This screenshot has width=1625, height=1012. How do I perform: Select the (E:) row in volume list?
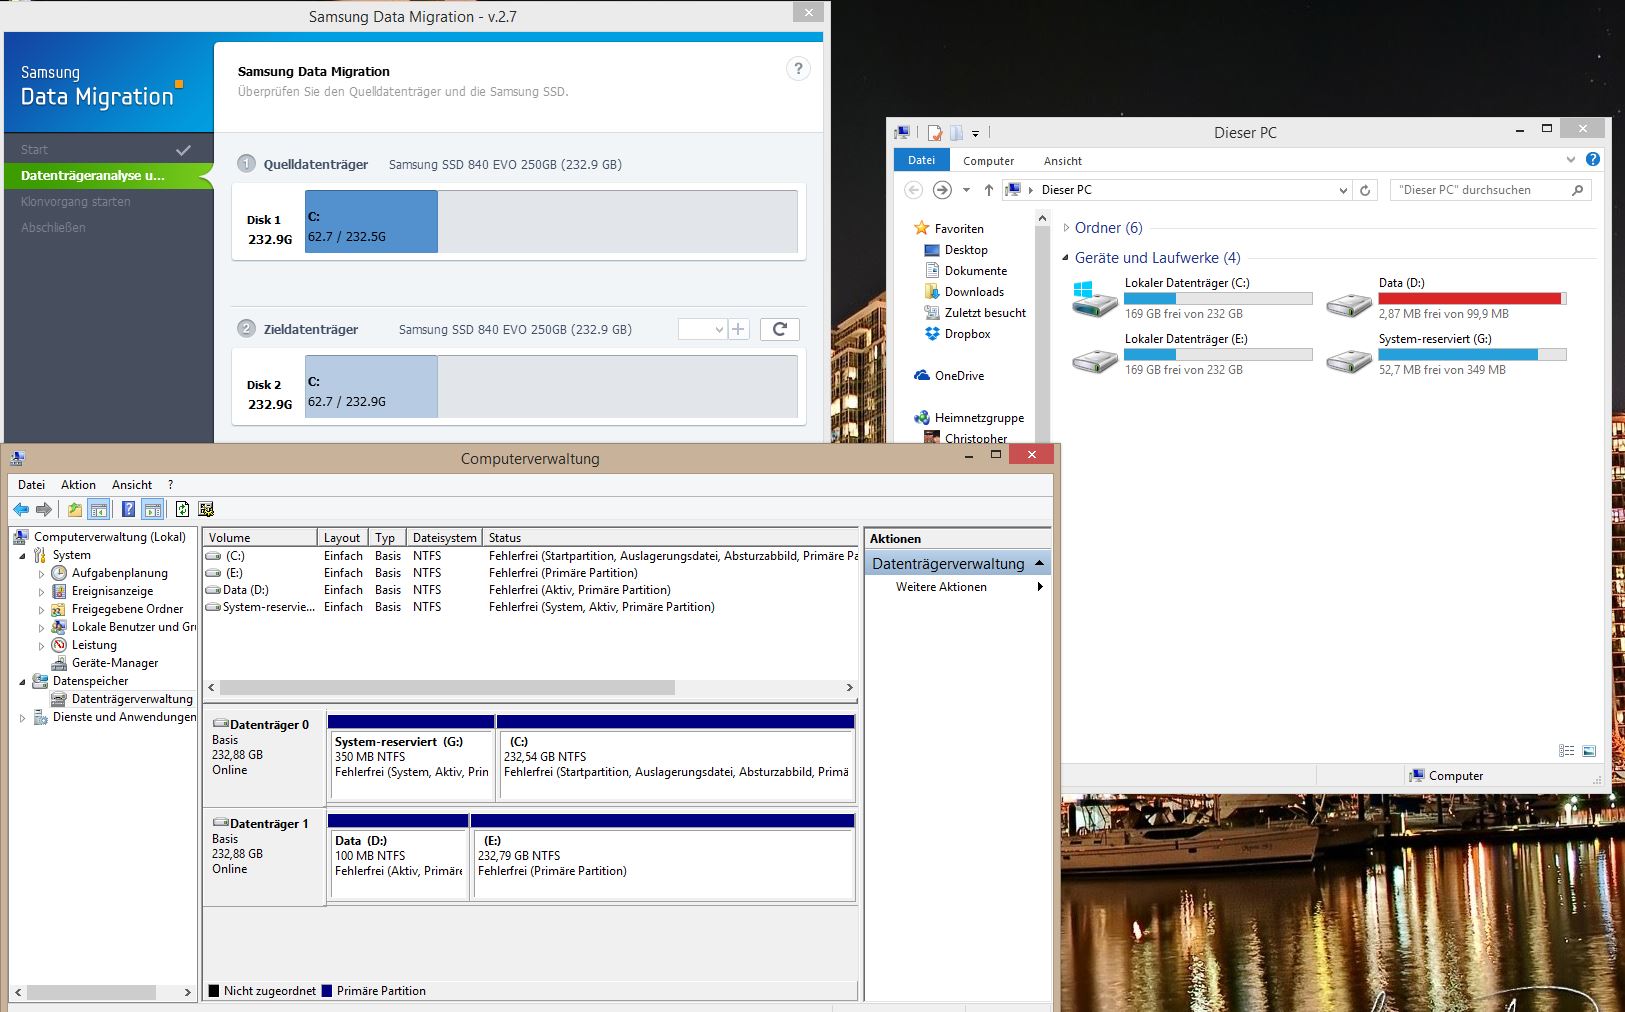tap(530, 573)
